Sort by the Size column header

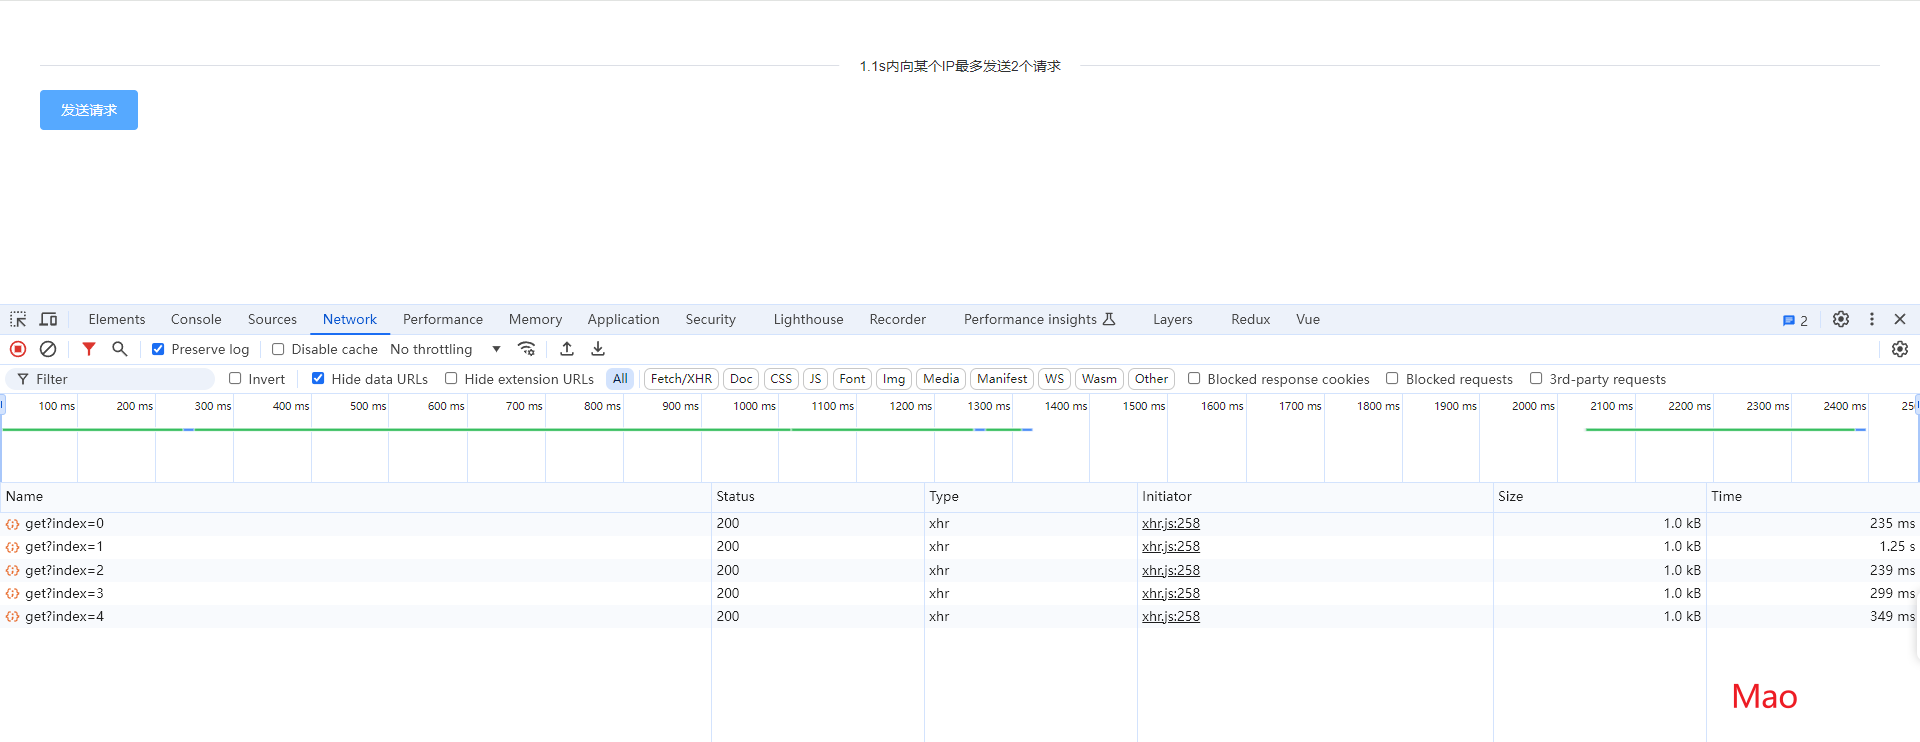1600,497
